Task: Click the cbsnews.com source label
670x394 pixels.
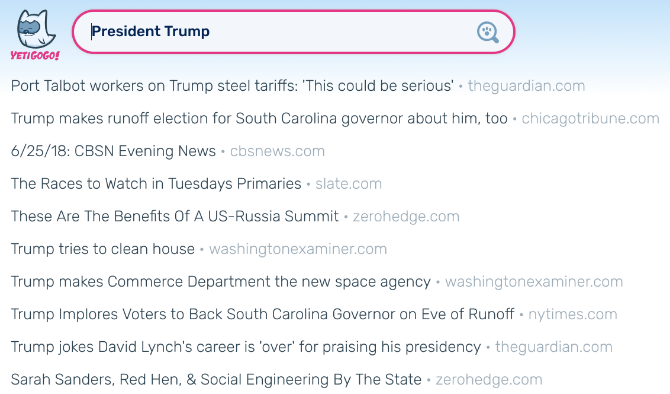Action: [277, 151]
